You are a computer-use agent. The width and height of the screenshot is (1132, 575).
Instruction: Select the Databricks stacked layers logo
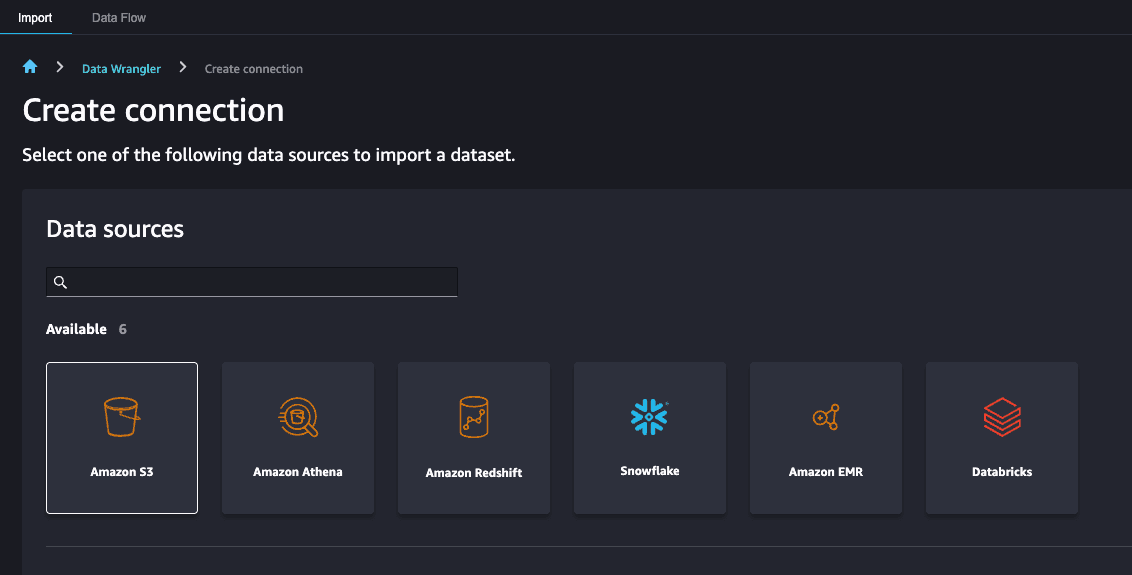pyautogui.click(x=1002, y=417)
